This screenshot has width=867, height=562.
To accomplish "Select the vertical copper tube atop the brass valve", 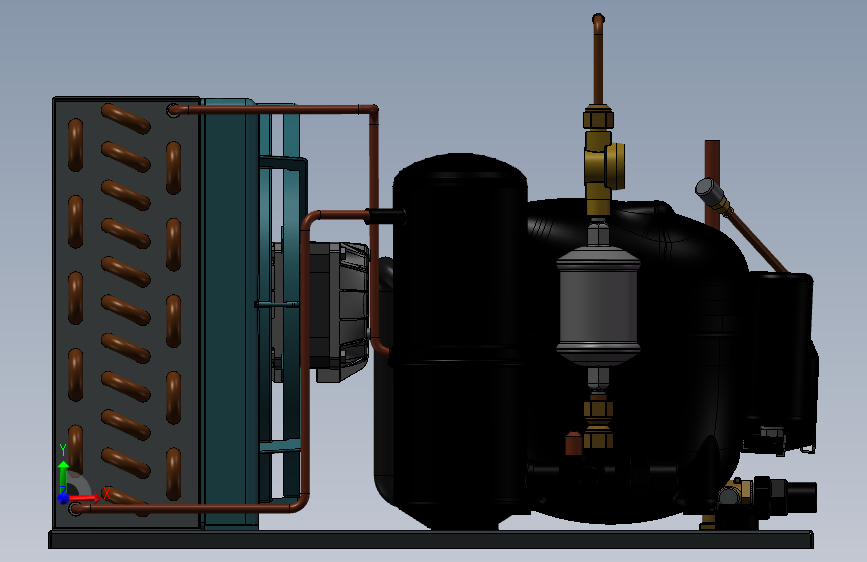I will (598, 59).
